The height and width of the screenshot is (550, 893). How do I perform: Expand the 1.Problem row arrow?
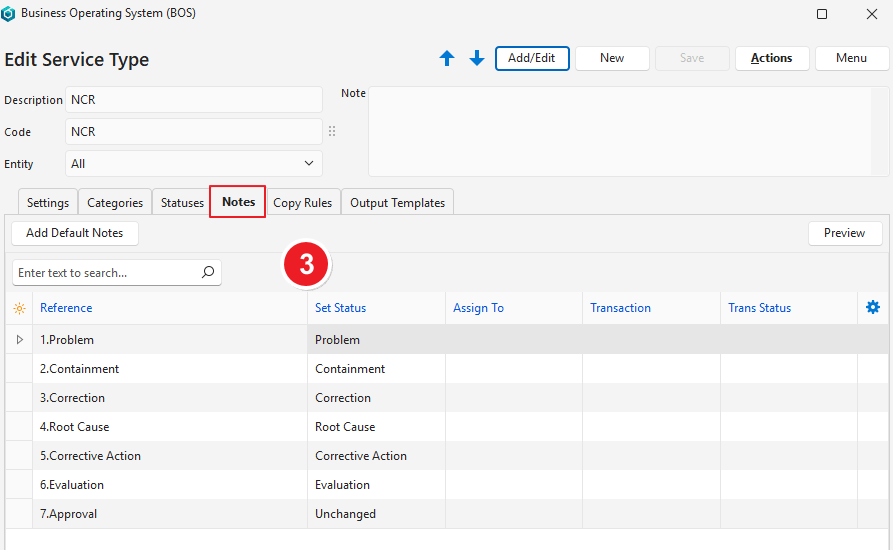[x=19, y=340]
